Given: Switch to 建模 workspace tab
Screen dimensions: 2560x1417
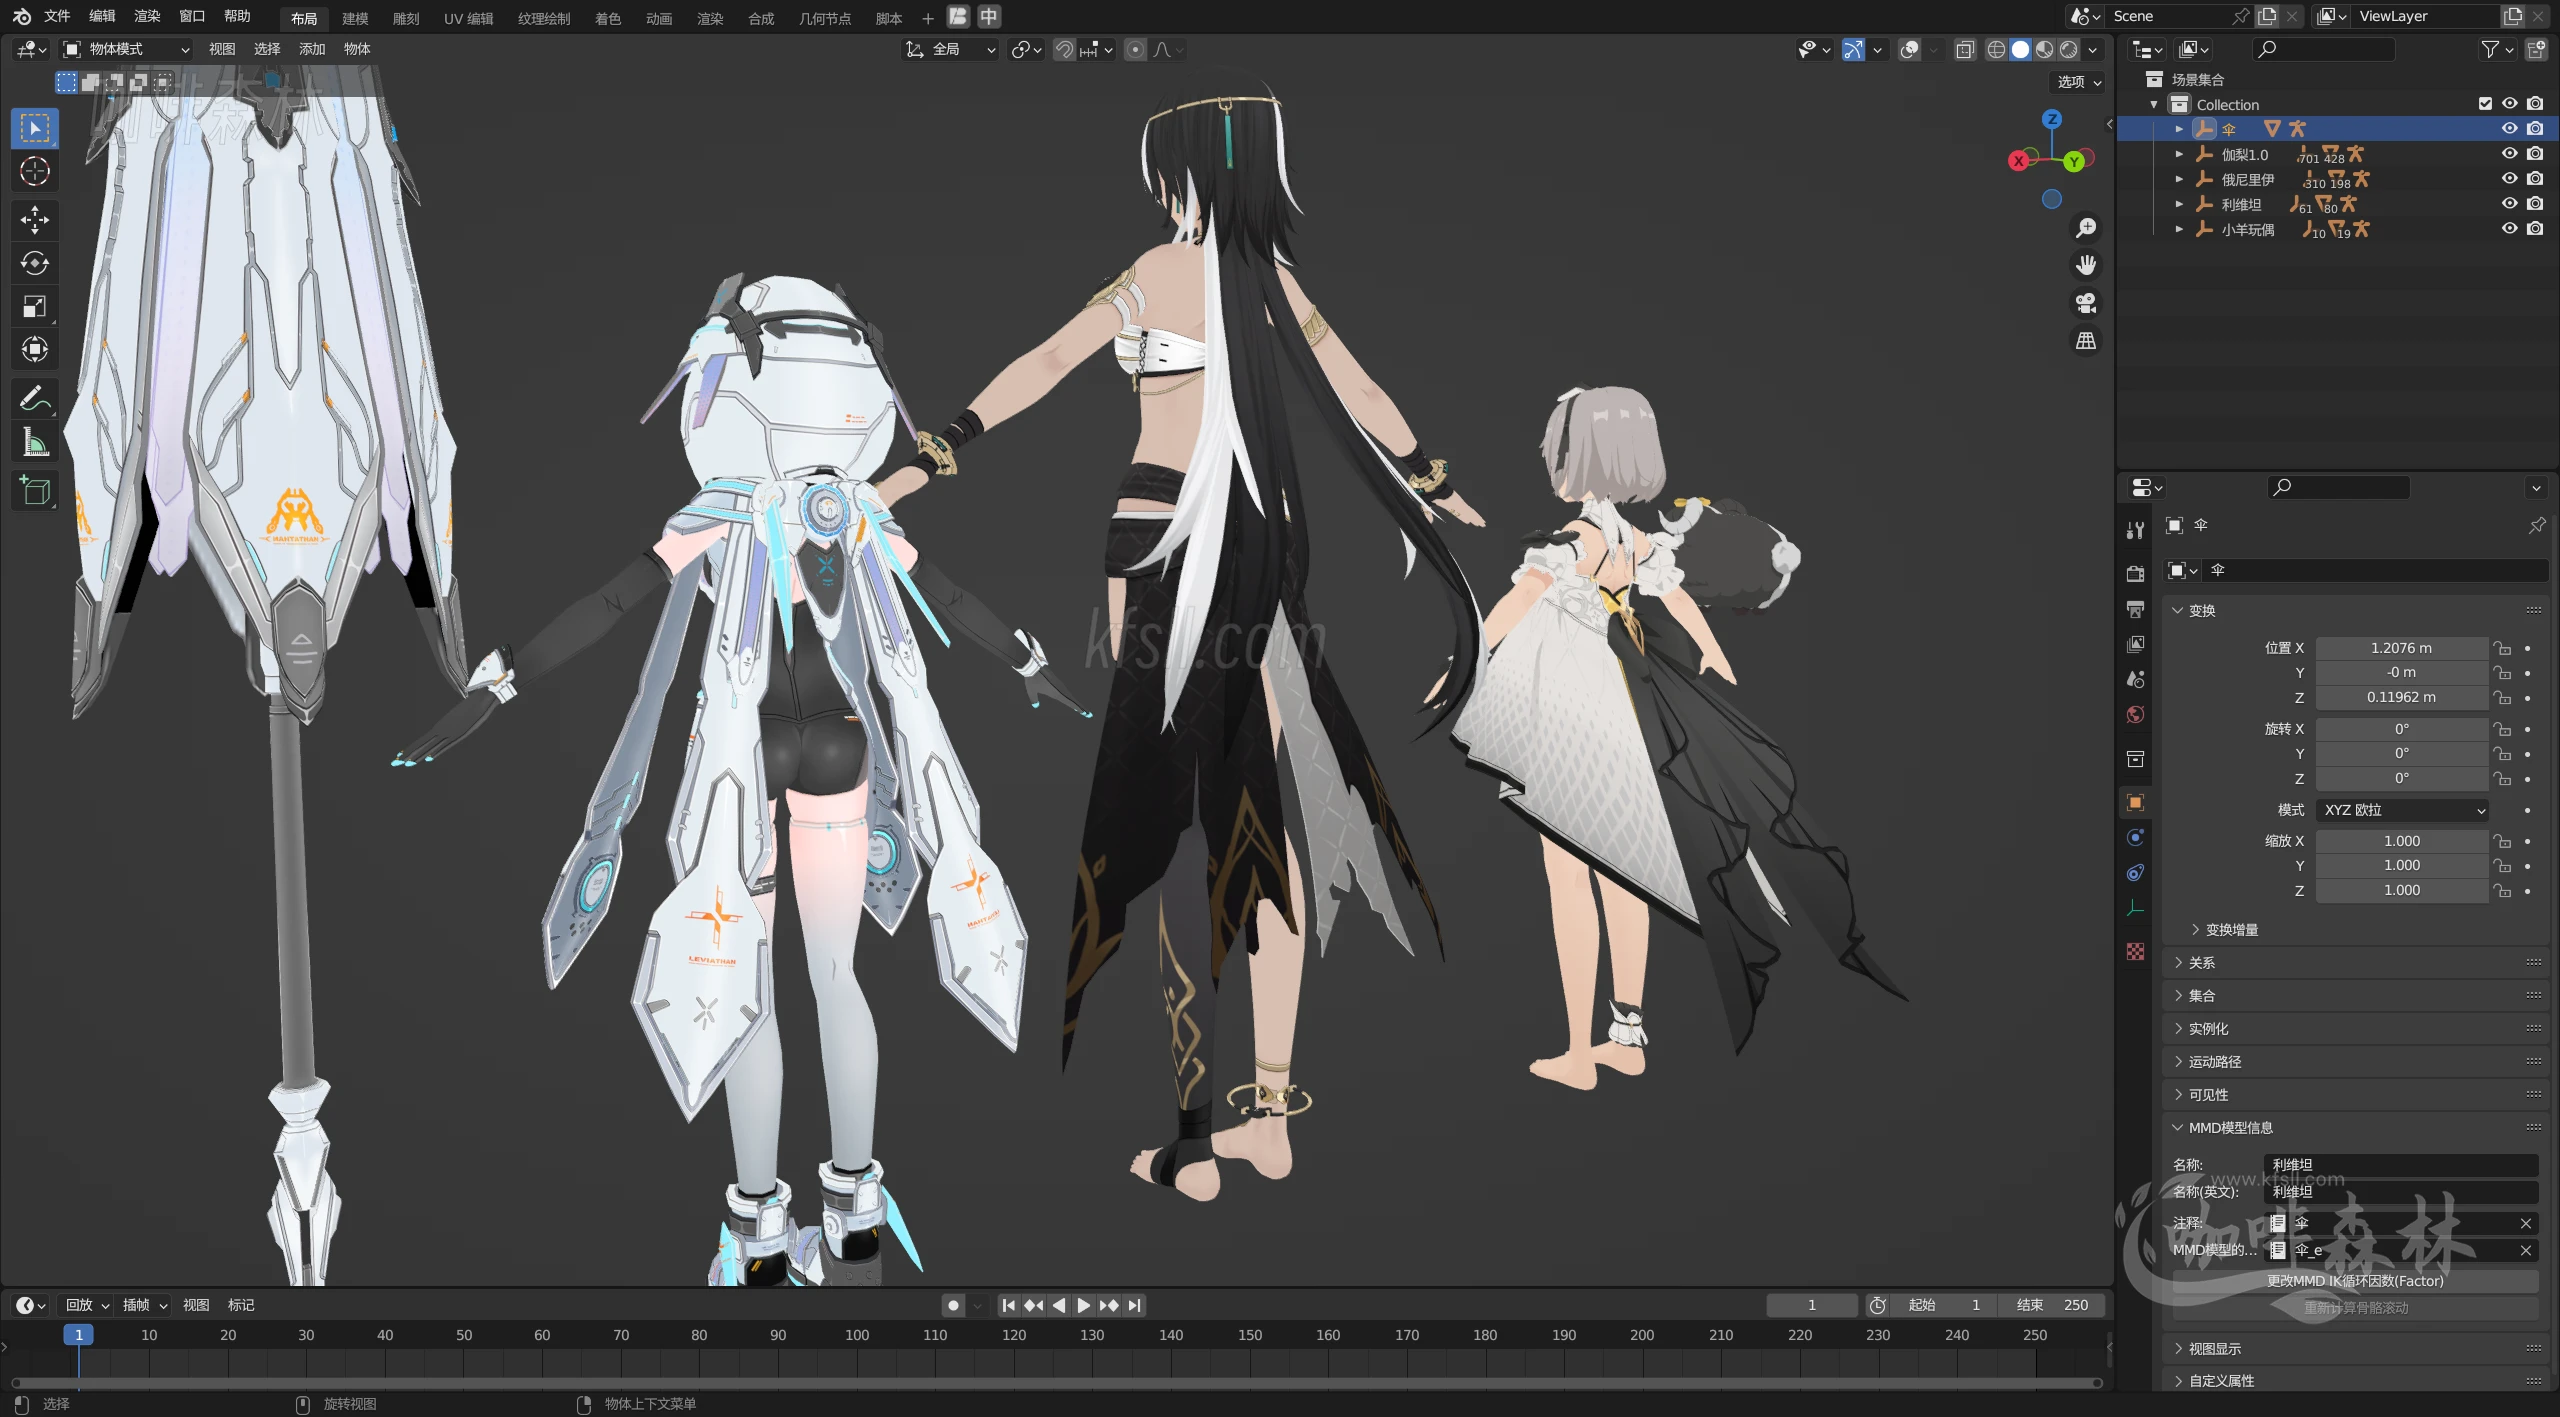Looking at the screenshot, I should tap(355, 18).
